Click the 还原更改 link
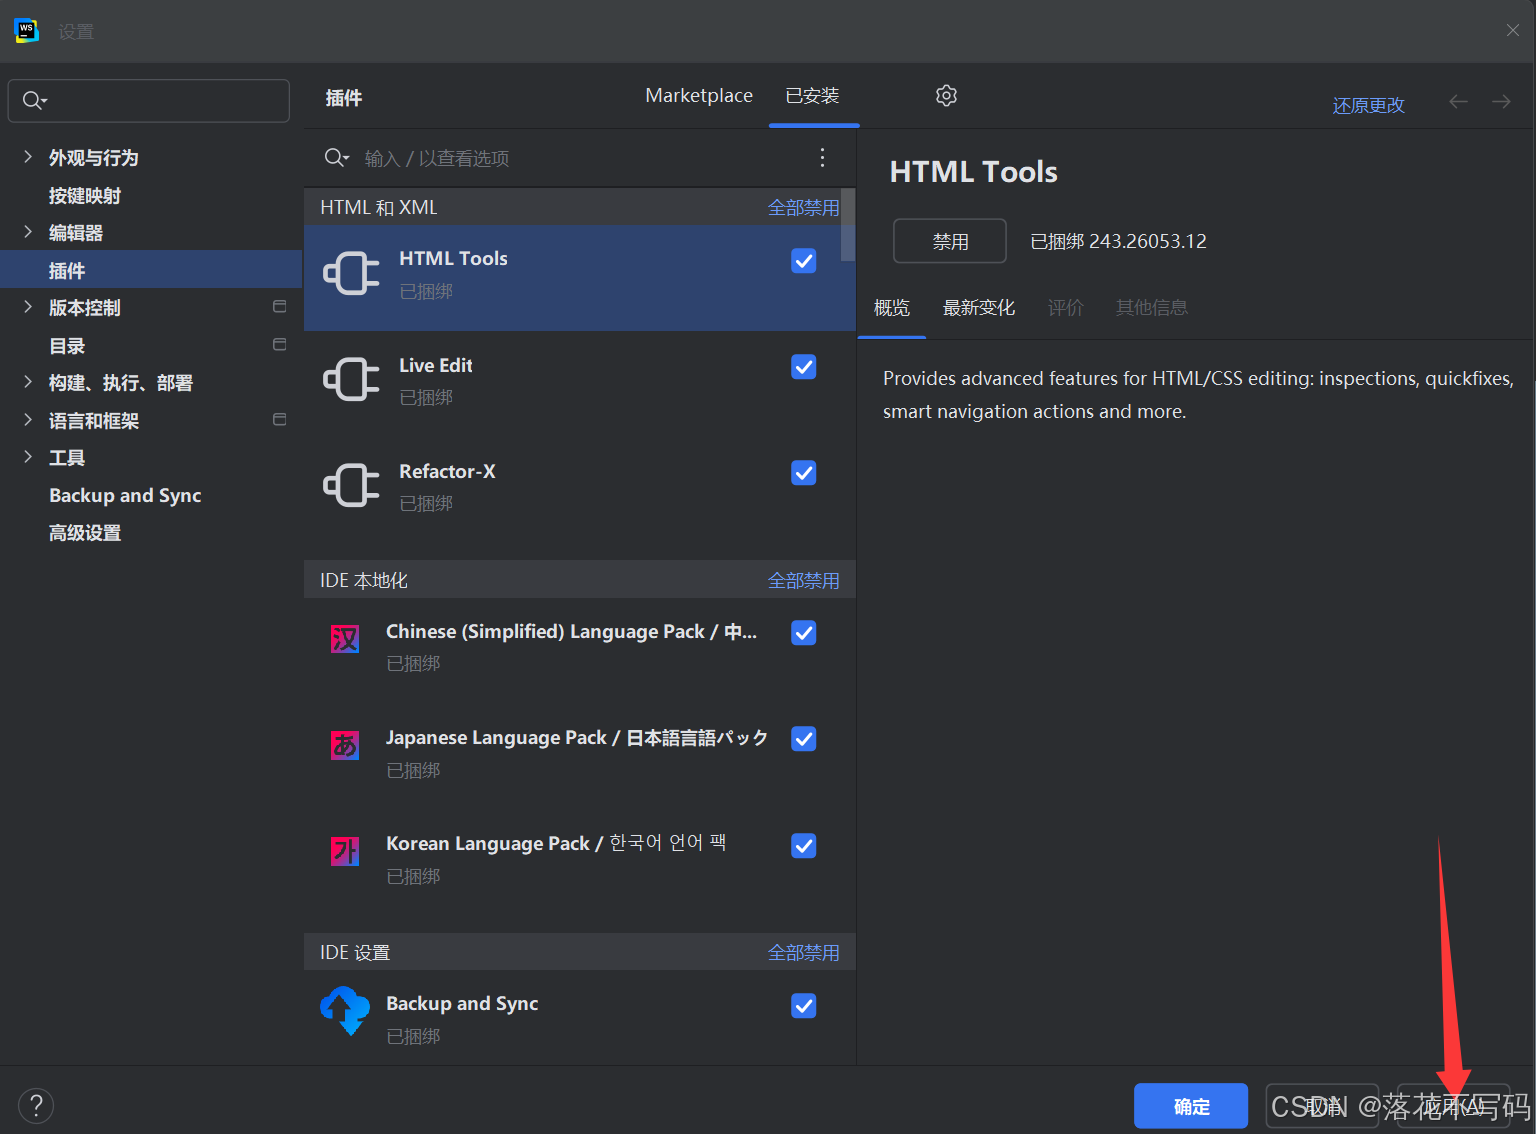 [x=1368, y=104]
